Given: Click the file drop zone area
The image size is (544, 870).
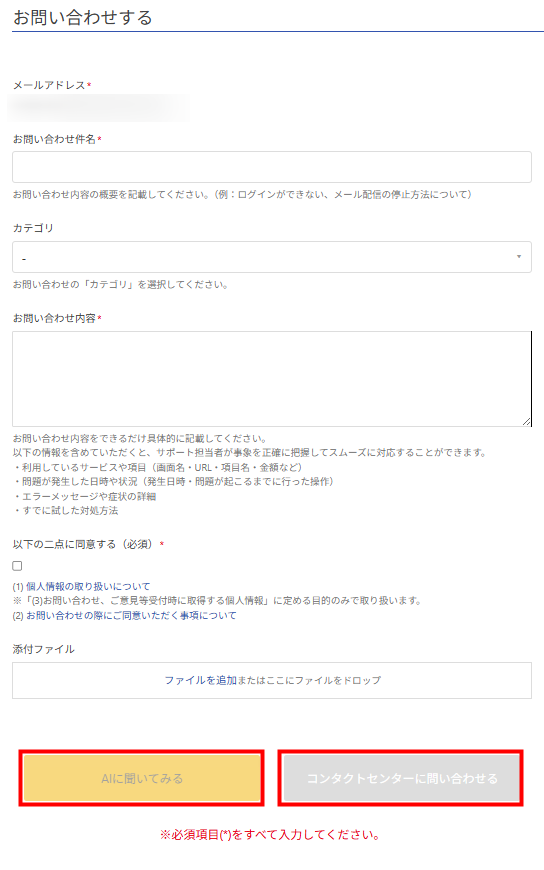Looking at the screenshot, I should [272, 680].
